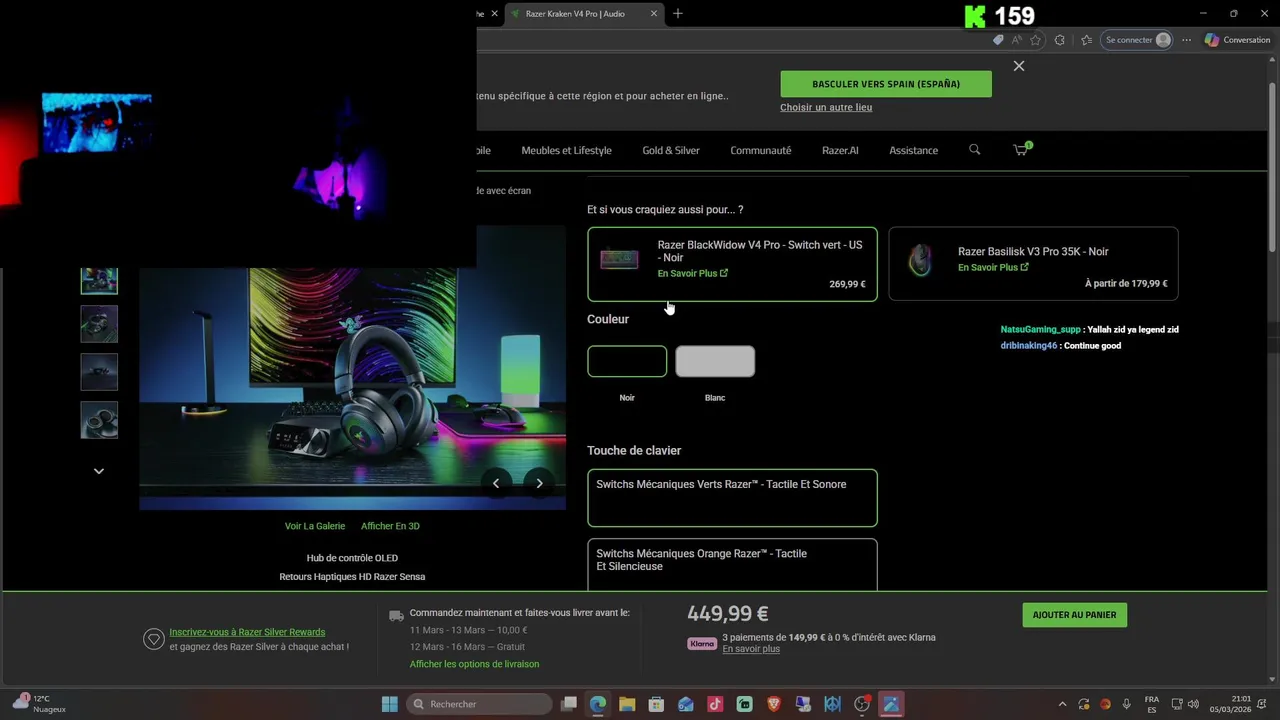Show previous gallery image arrow
The height and width of the screenshot is (720, 1280).
tap(496, 483)
